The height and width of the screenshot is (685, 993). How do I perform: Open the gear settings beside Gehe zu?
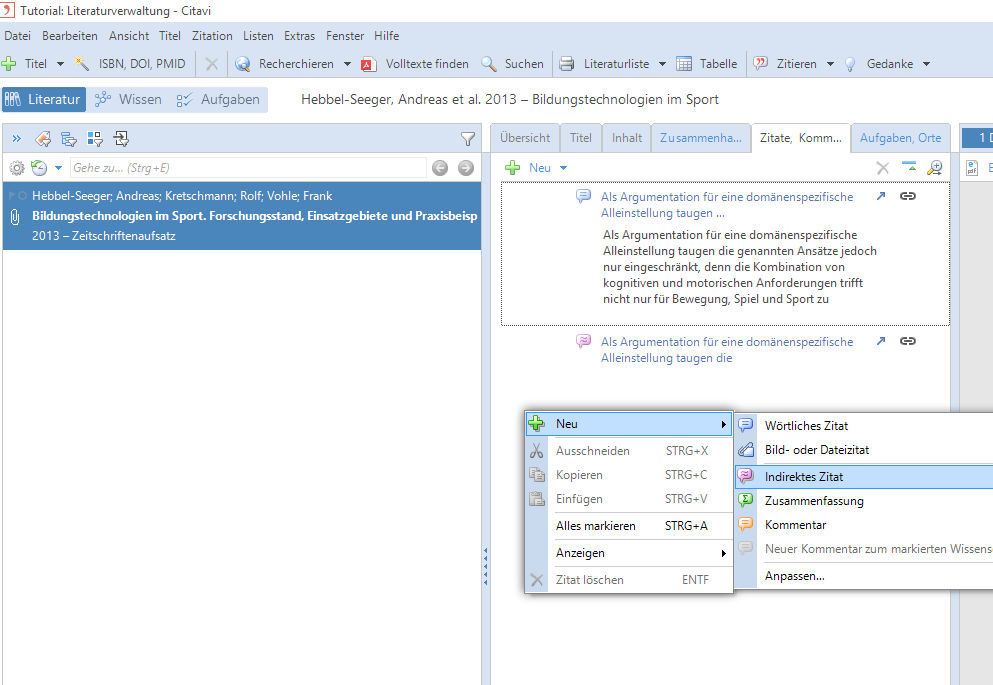(x=17, y=168)
